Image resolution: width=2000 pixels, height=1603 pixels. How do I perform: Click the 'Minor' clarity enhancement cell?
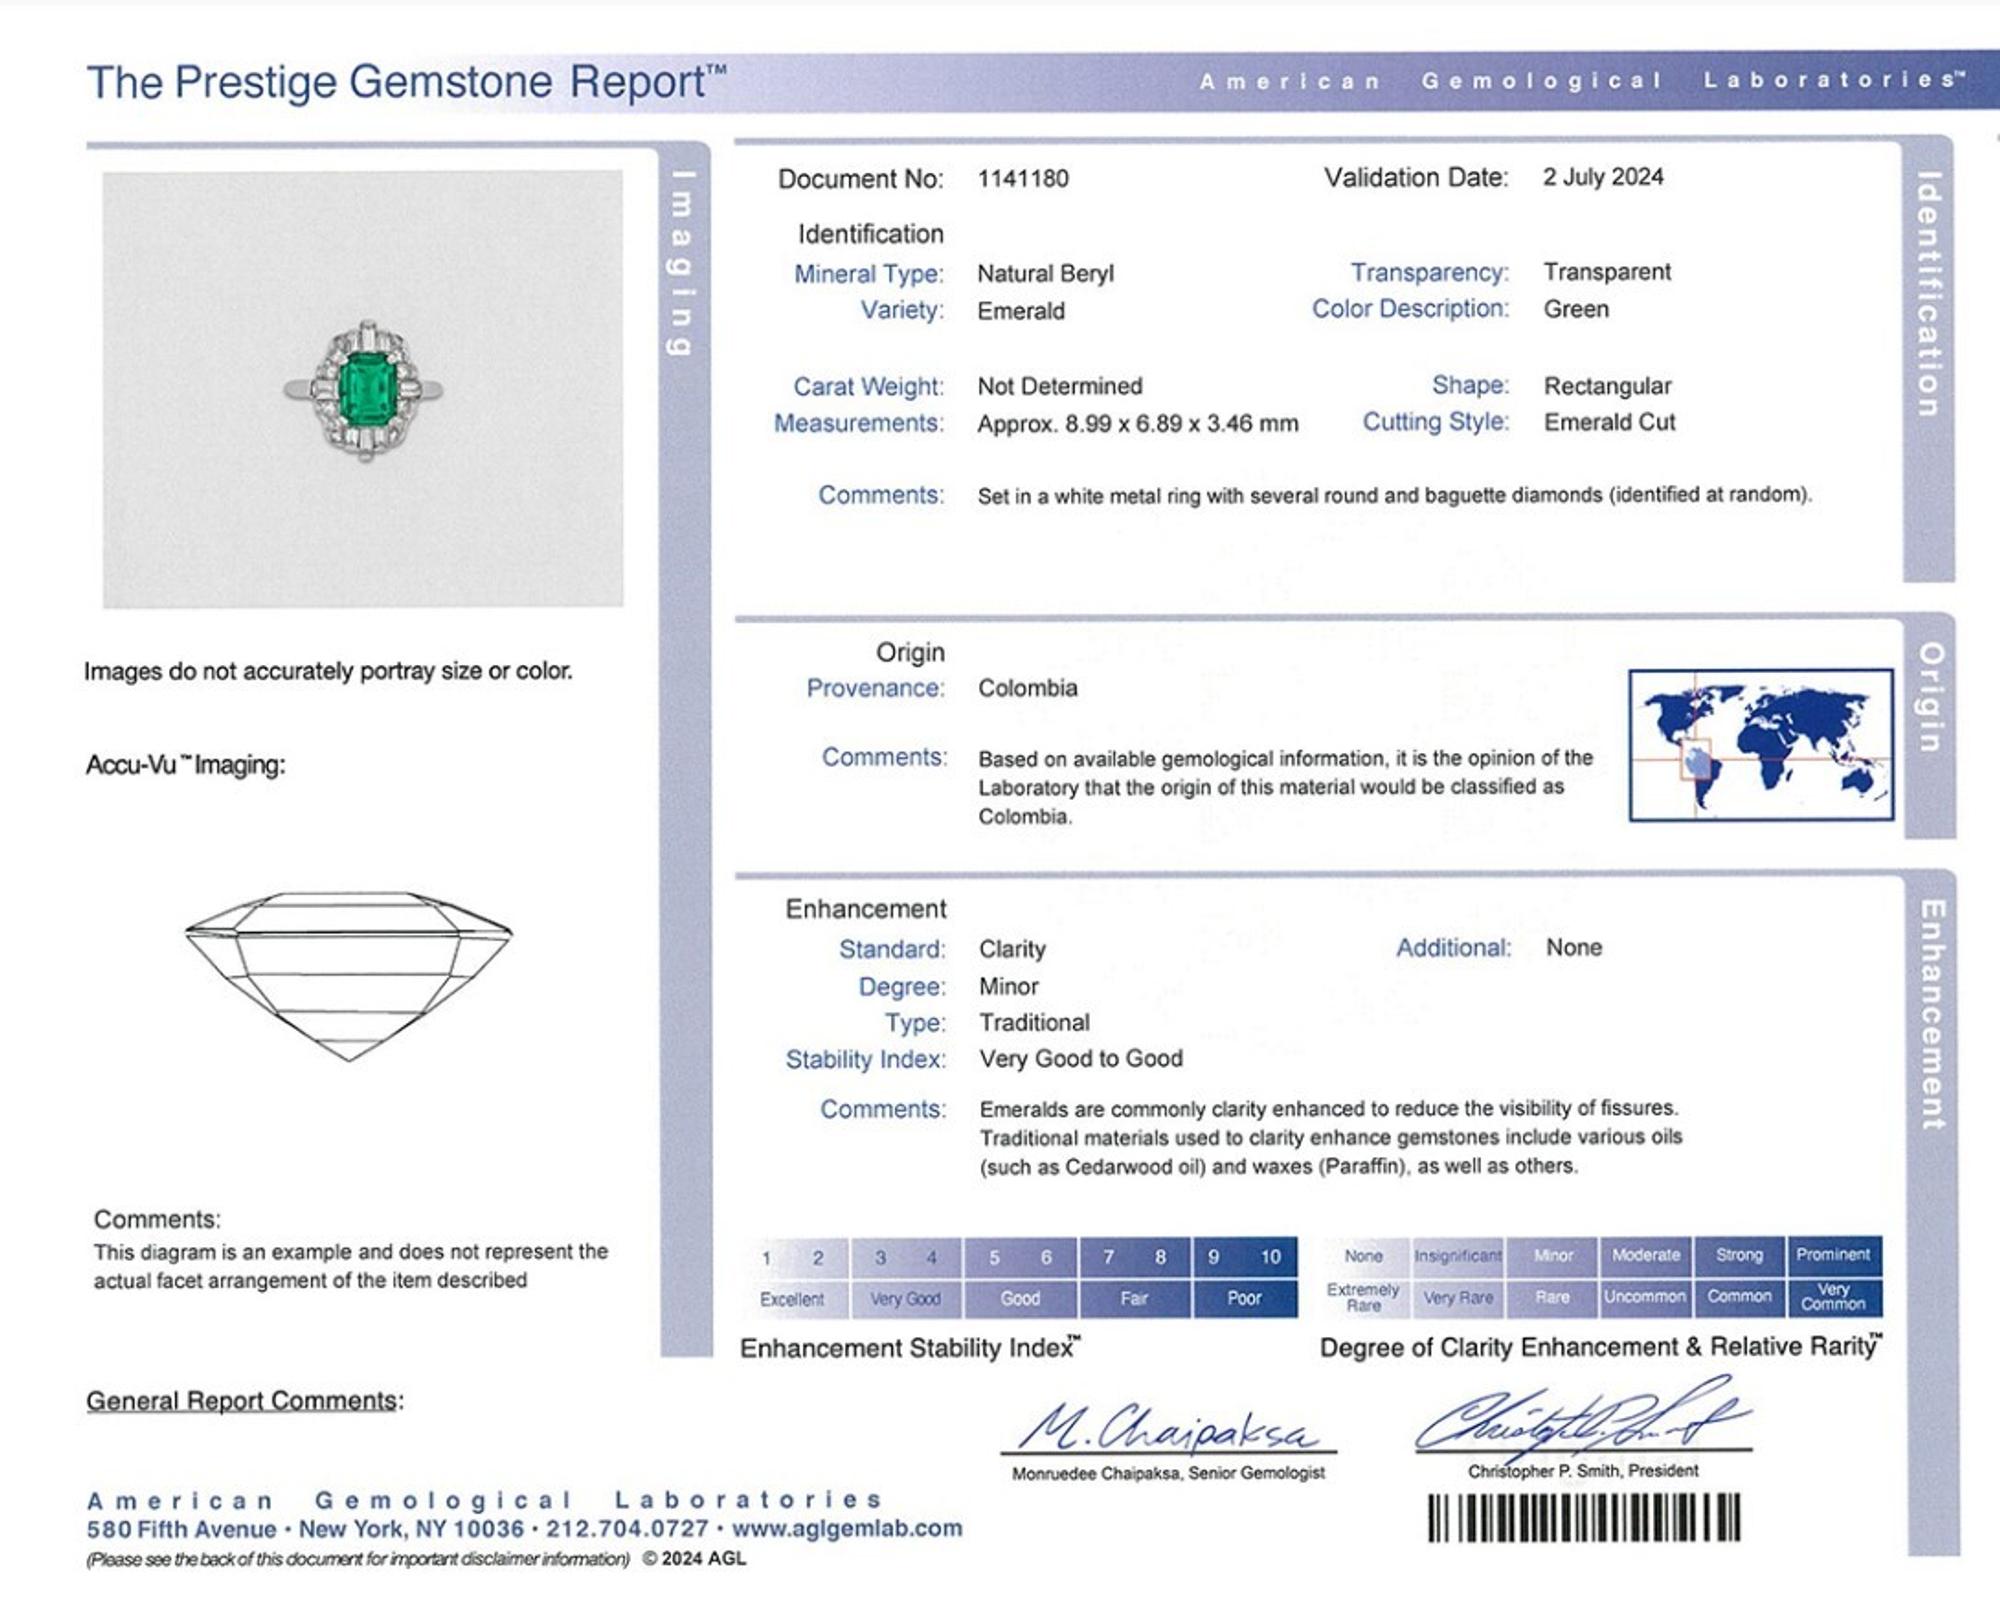click(x=1553, y=1255)
